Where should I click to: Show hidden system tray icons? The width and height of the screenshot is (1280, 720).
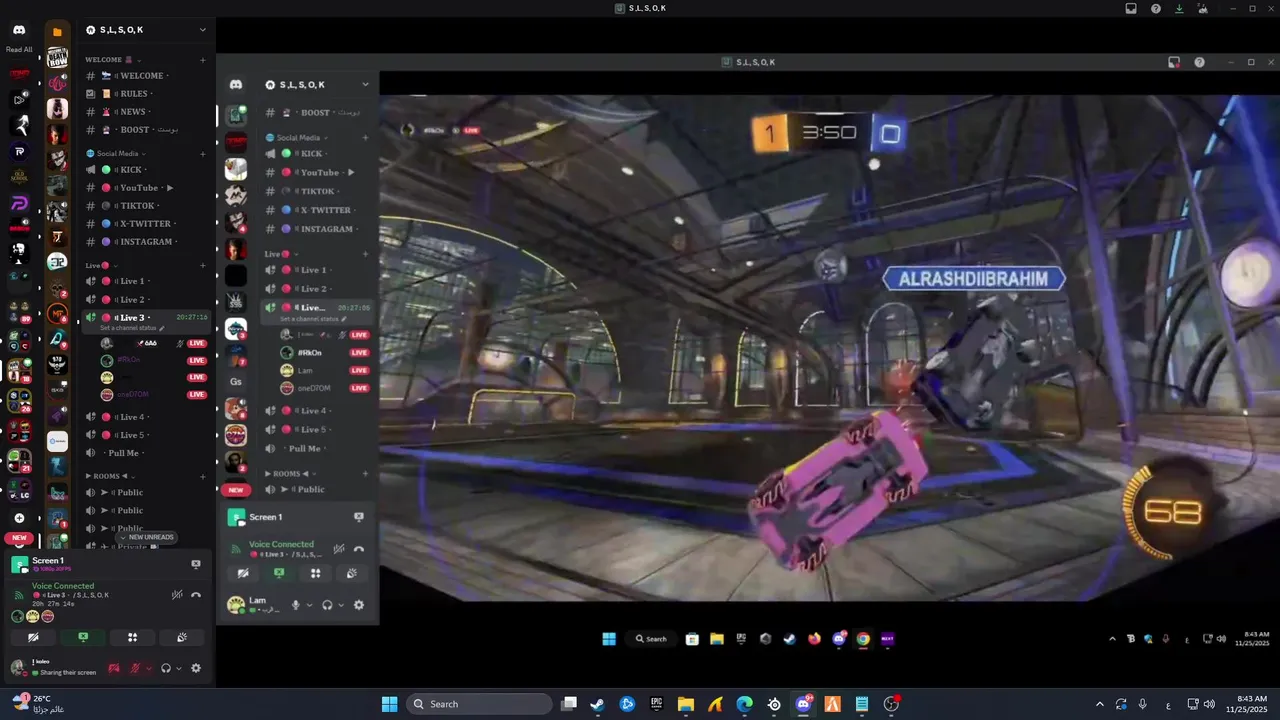click(1100, 704)
